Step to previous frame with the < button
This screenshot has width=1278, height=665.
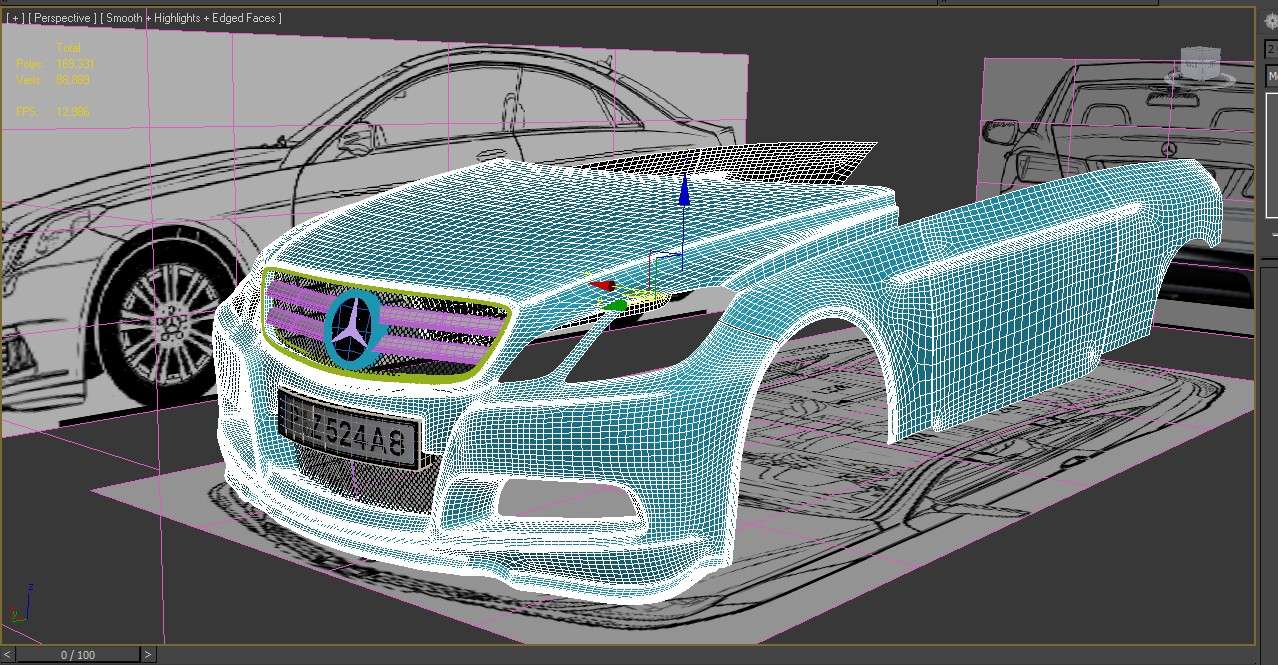[x=8, y=655]
